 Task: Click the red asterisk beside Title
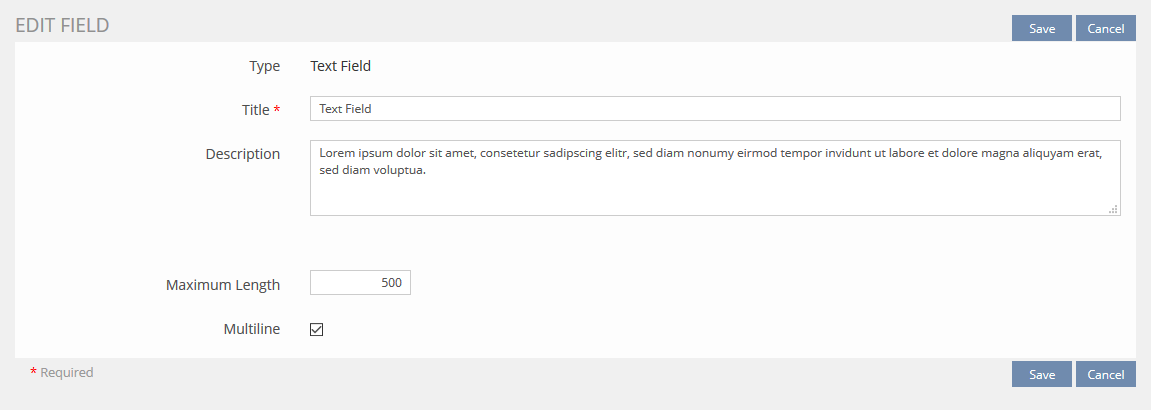pos(277,110)
